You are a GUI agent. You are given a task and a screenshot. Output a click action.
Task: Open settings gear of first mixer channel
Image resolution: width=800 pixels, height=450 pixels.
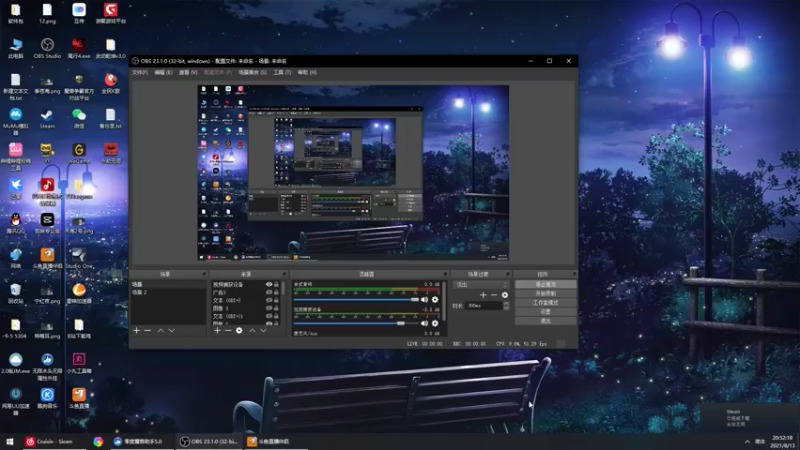435,299
